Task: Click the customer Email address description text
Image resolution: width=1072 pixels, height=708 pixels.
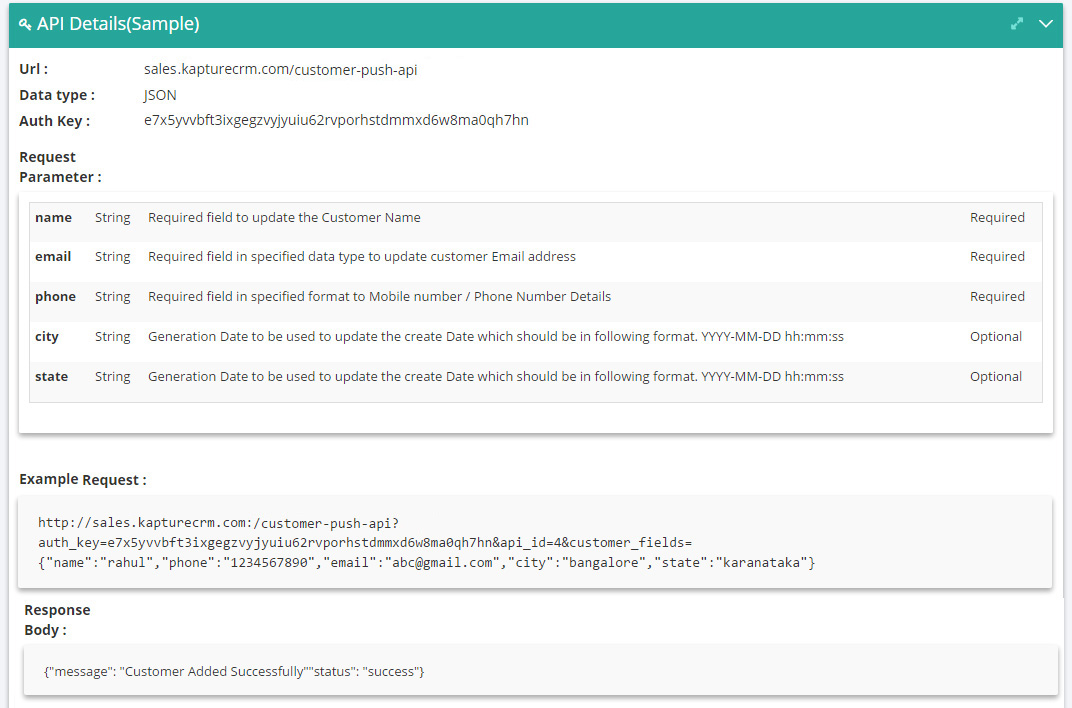Action: point(362,256)
